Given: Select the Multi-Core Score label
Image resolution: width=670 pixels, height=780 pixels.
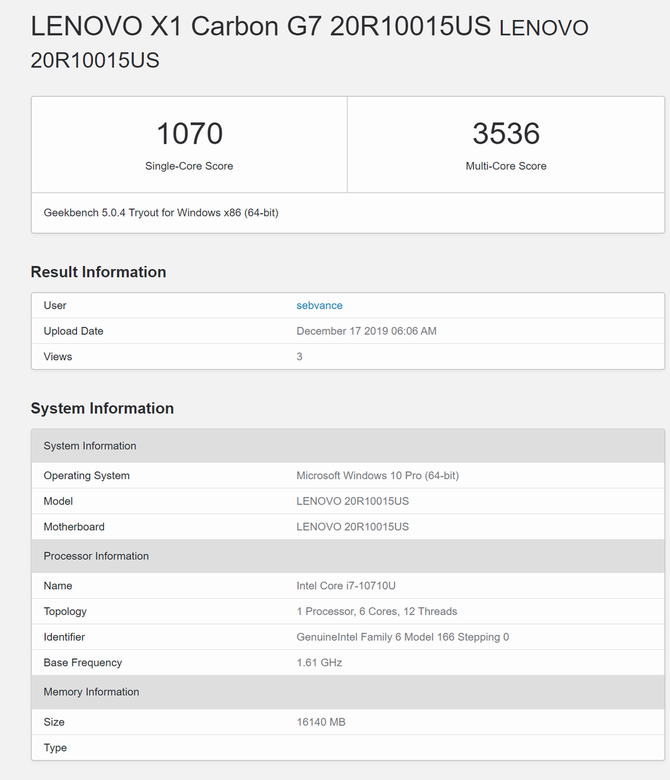Looking at the screenshot, I should [x=506, y=166].
